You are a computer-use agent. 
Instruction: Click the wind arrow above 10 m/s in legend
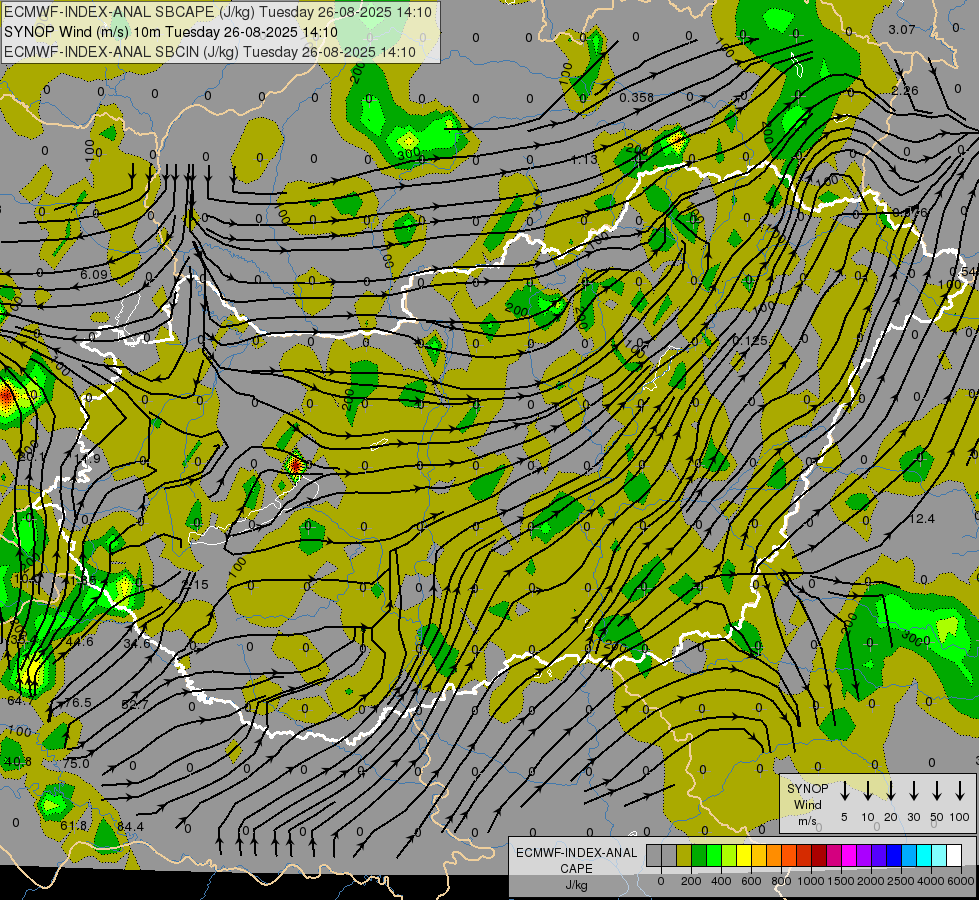(x=868, y=791)
